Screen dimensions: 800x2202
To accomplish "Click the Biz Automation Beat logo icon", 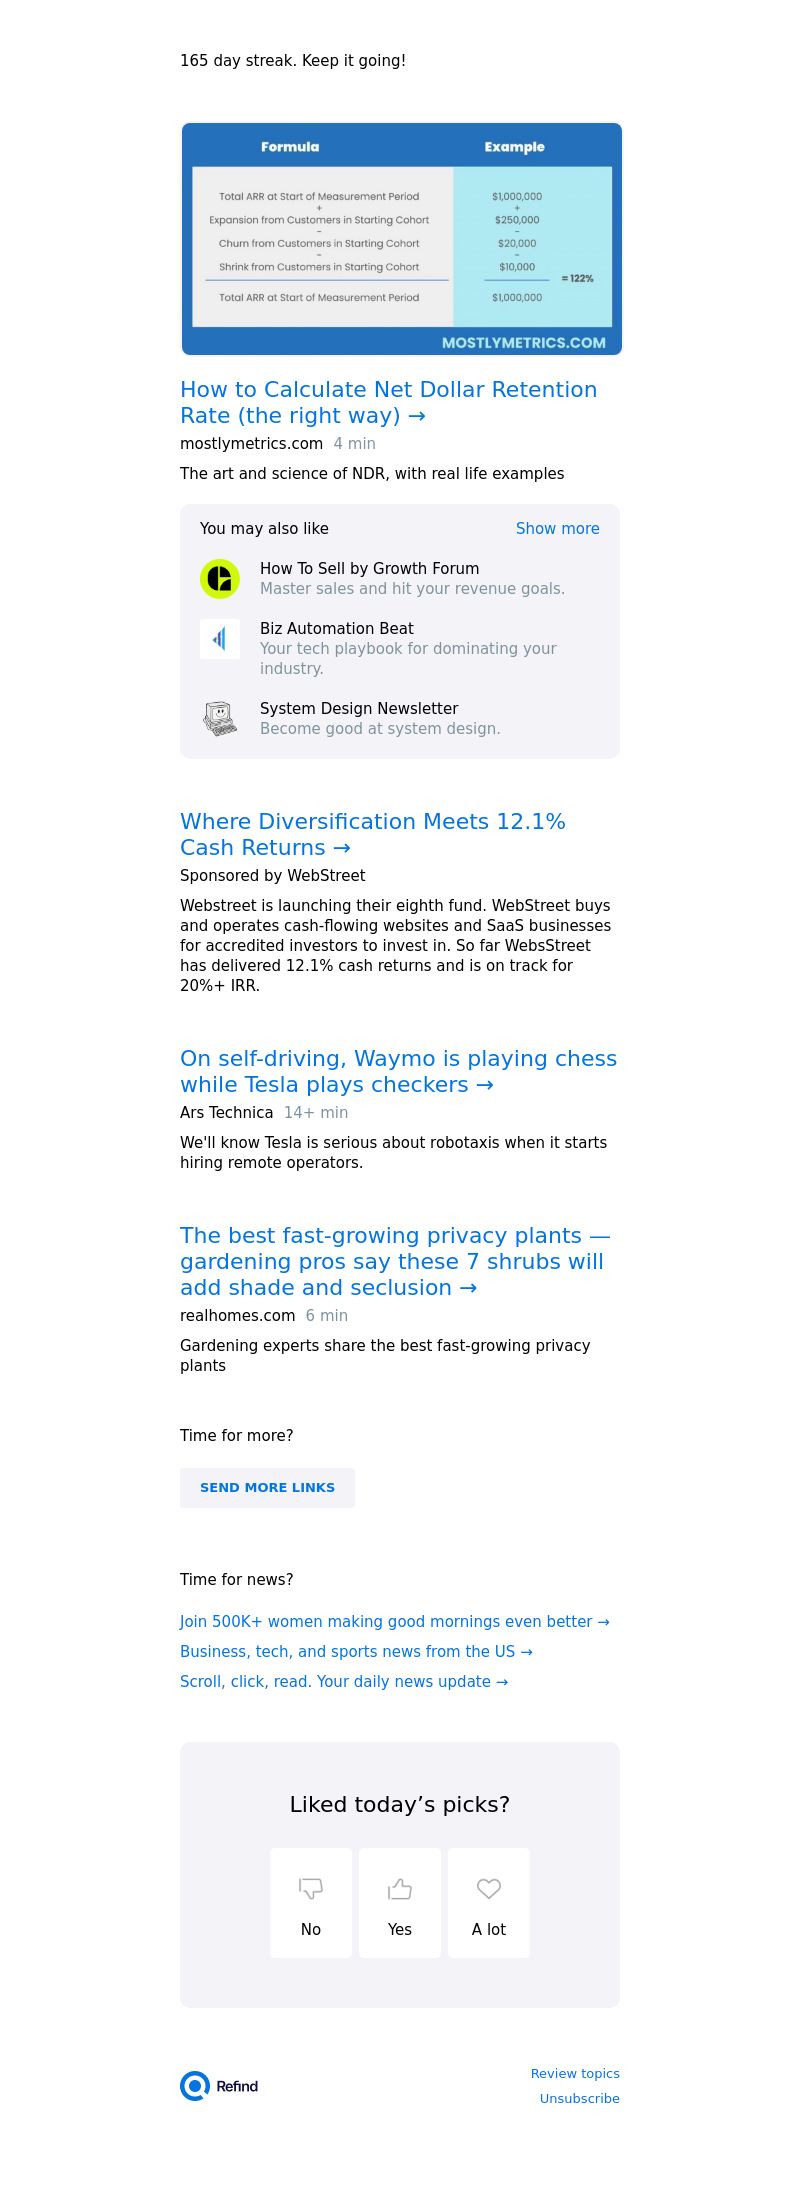I will (220, 639).
